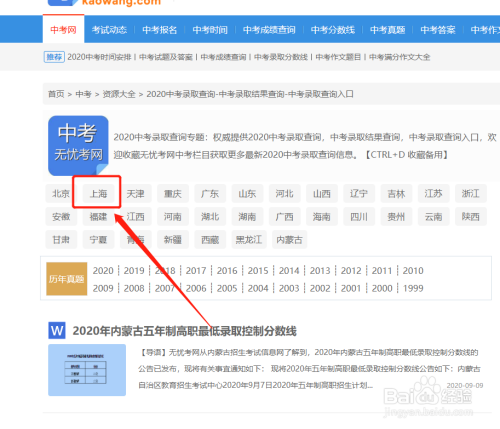The width and height of the screenshot is (500, 429).
Task: Select the 黑龙江 region button
Action: point(249,239)
